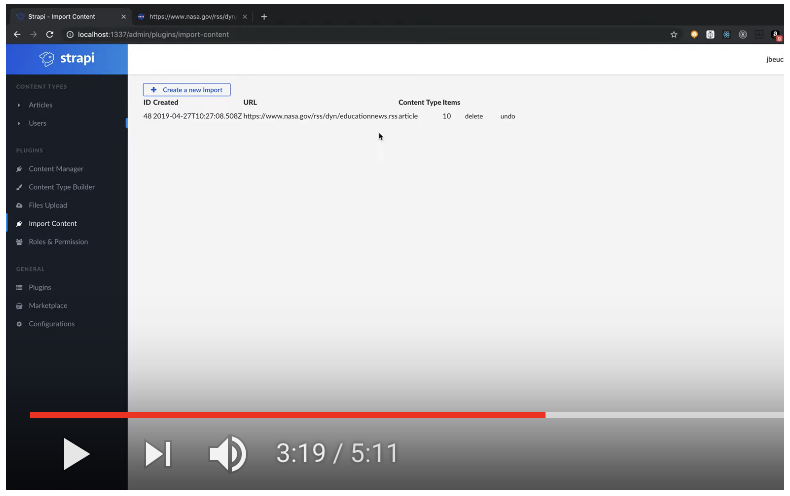Open the Content Manager plugin
This screenshot has height=496, width=790.
point(55,169)
